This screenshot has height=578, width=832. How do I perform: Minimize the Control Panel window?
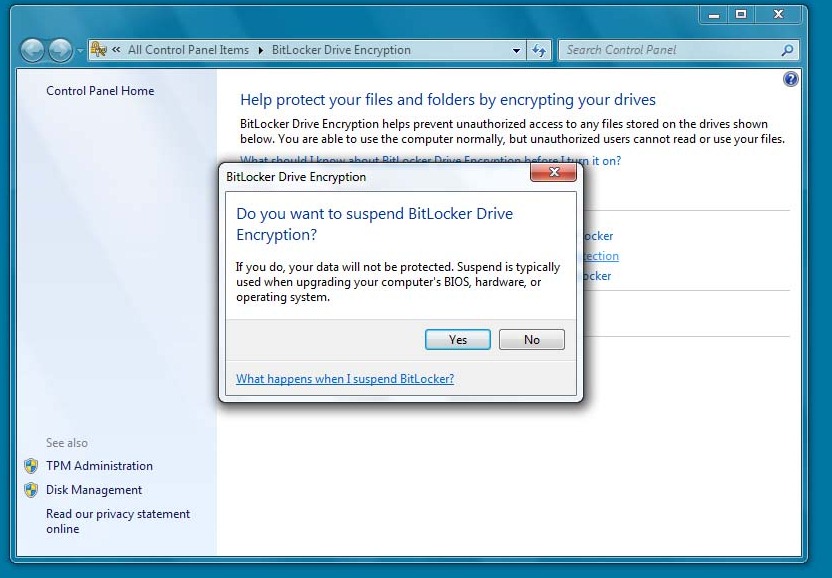[714, 15]
